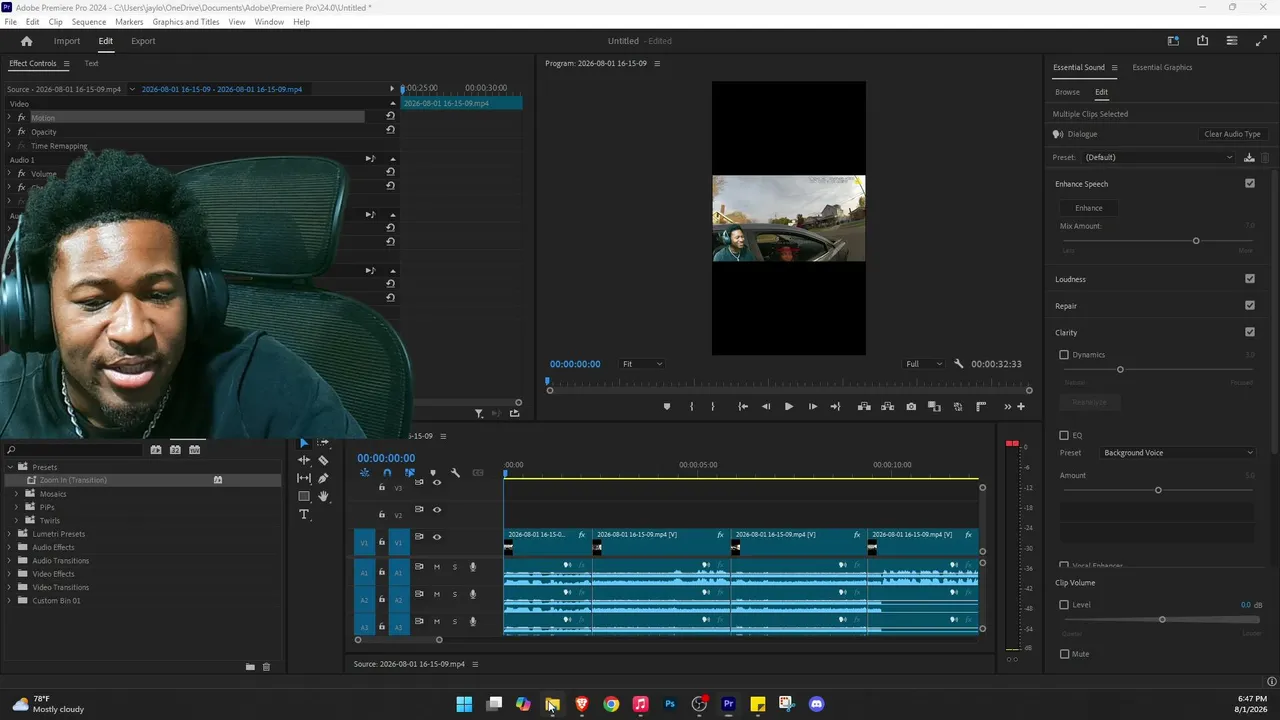This screenshot has width=1280, height=720.
Task: Select the Rectangle tool
Action: (x=304, y=496)
